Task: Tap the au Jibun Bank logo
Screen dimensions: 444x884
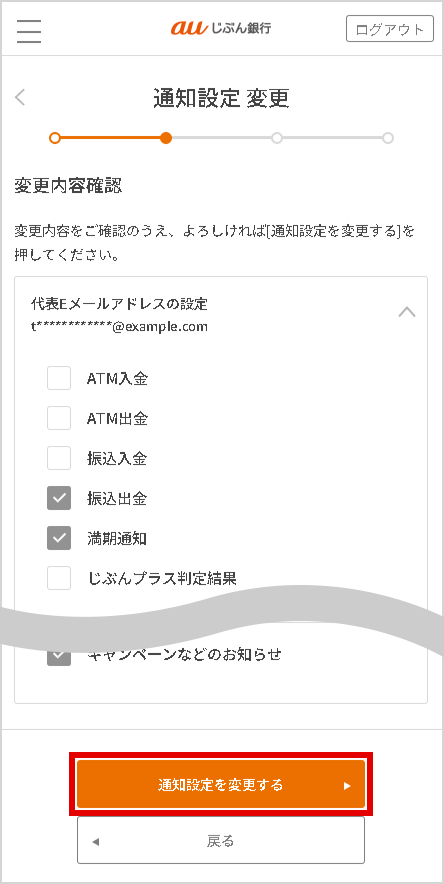Action: tap(221, 28)
